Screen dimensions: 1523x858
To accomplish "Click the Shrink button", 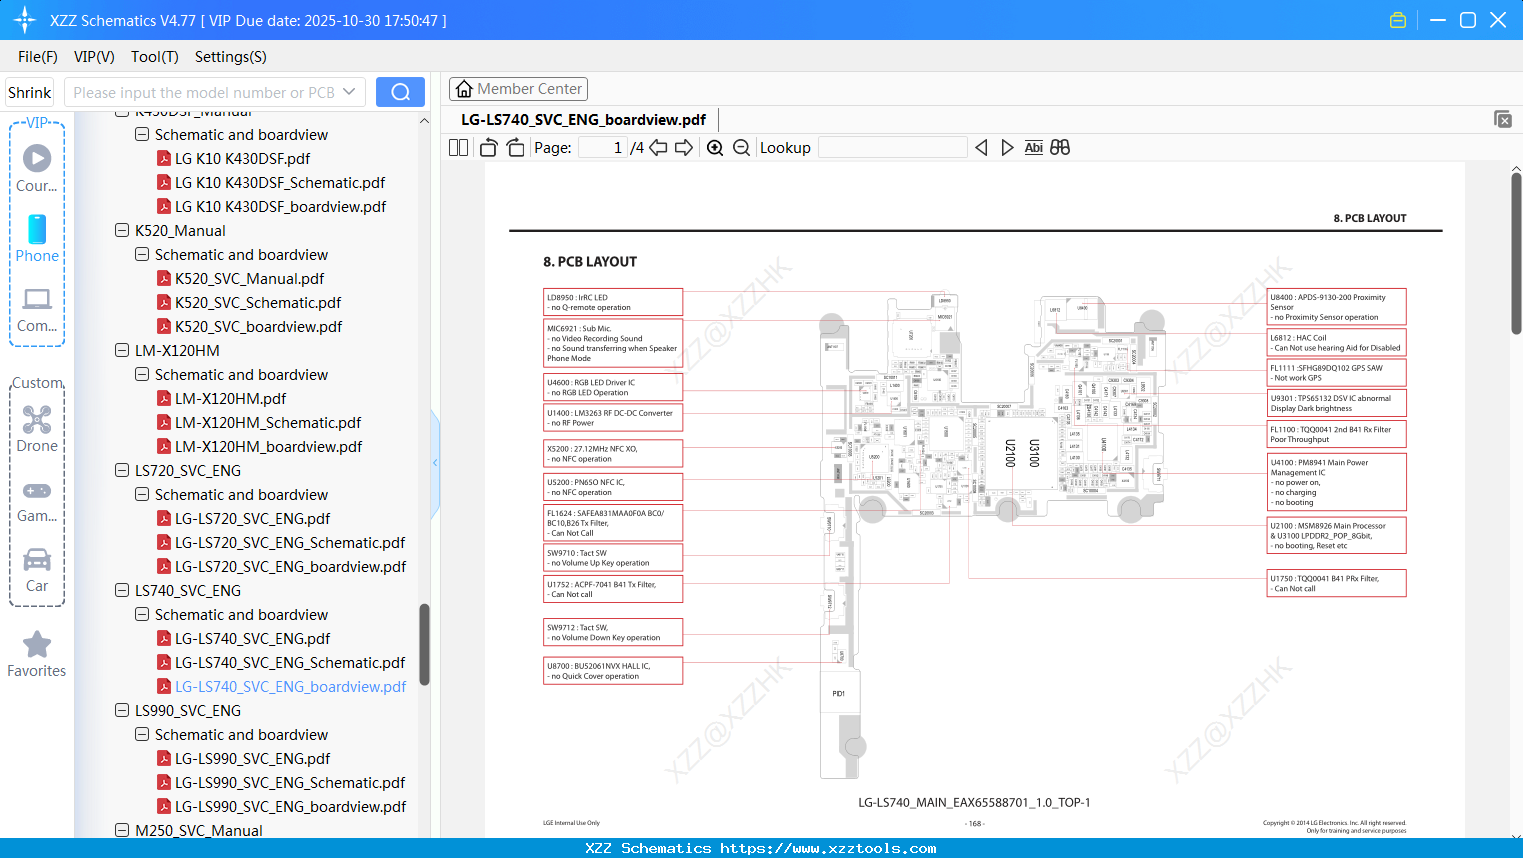I will 29,91.
